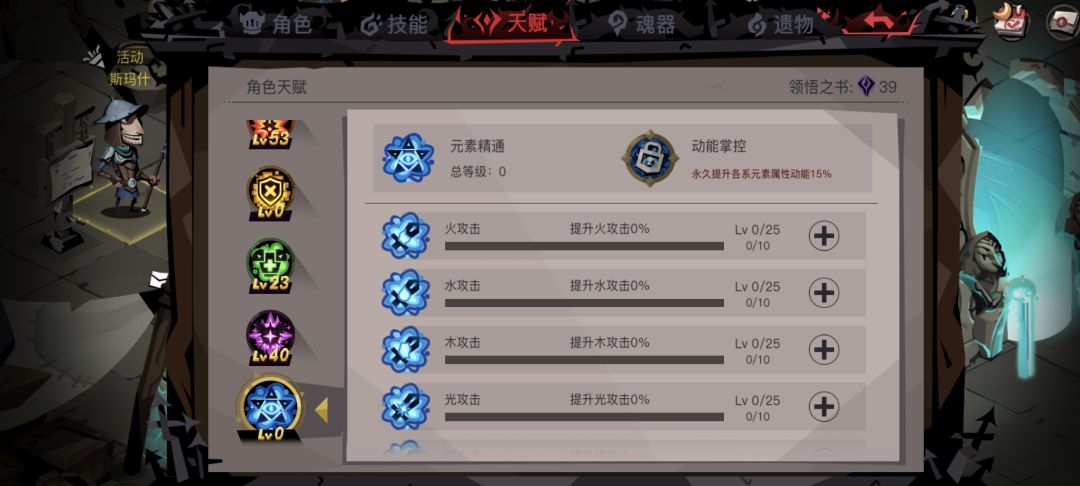Image resolution: width=1080 pixels, height=486 pixels.
Task: Select the fire Lv53 talent icon
Action: coord(271,134)
